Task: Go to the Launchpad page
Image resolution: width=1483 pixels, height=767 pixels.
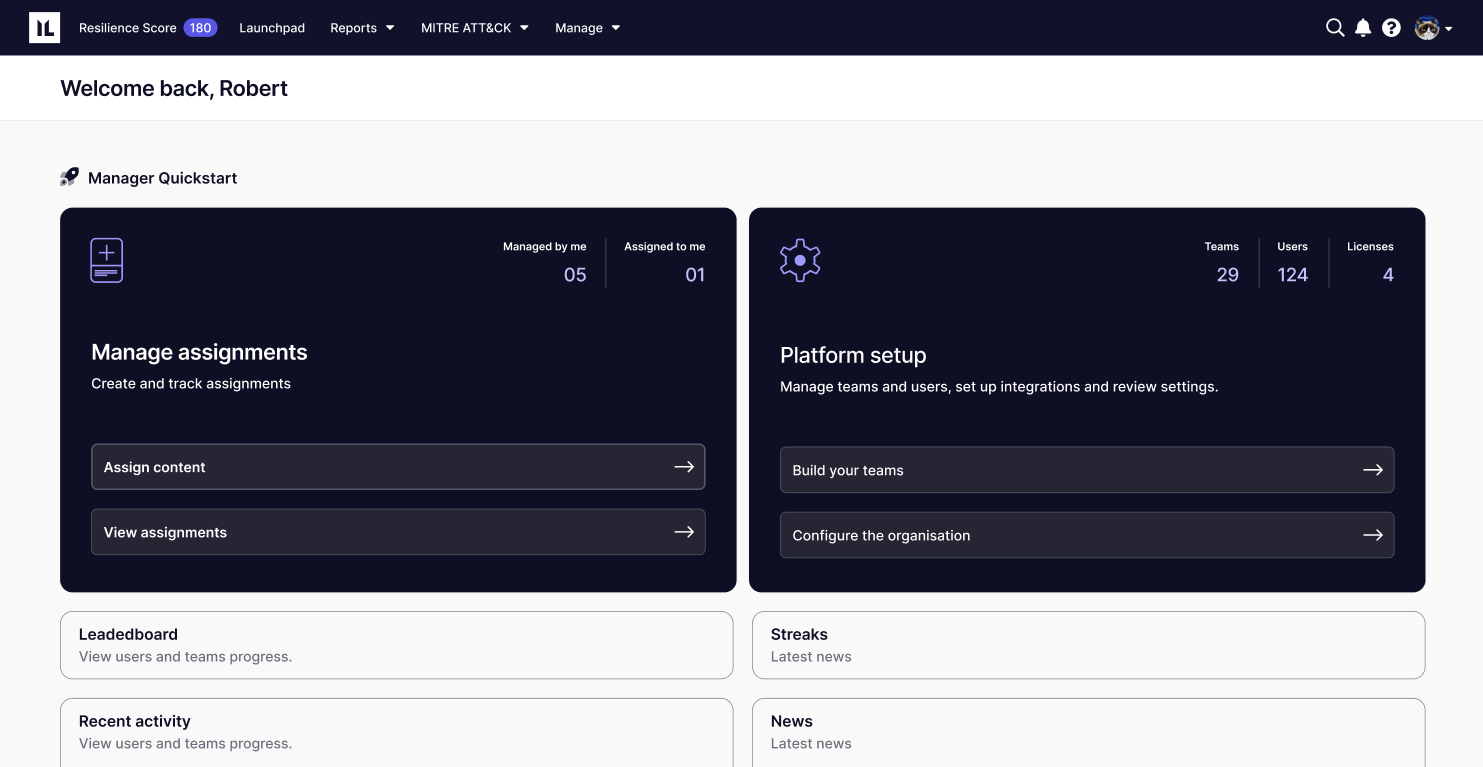Action: pos(272,28)
